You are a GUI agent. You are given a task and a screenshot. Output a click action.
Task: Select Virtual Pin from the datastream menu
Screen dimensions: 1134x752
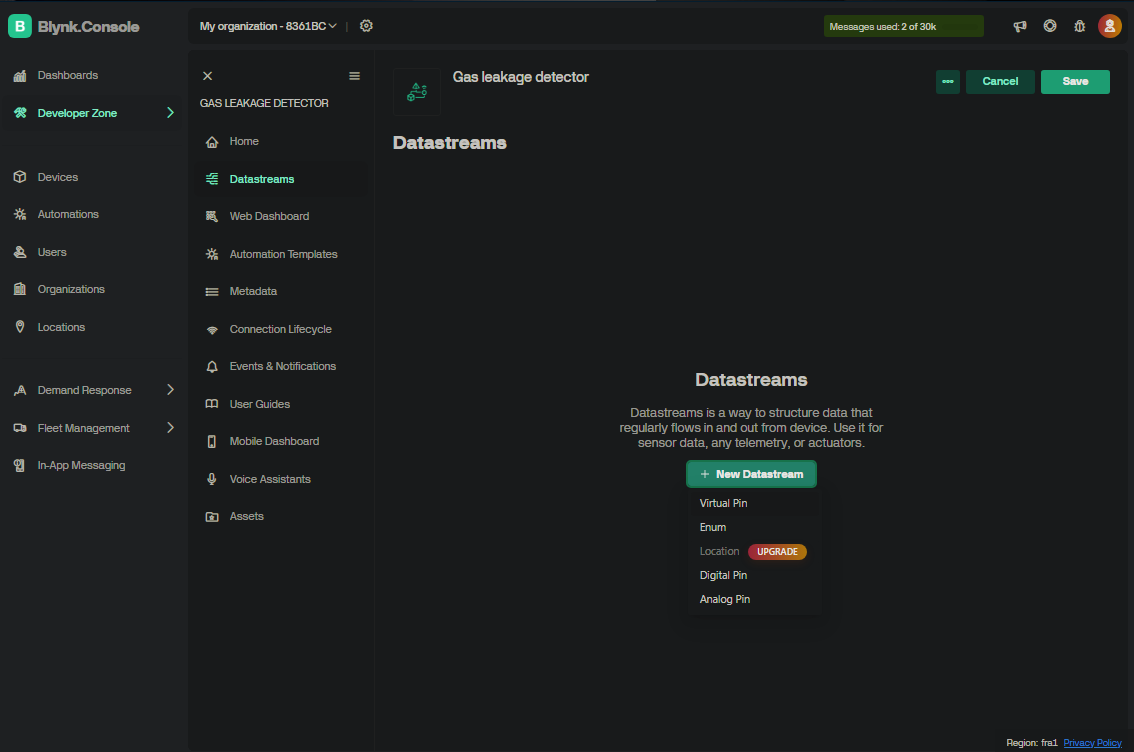723,504
